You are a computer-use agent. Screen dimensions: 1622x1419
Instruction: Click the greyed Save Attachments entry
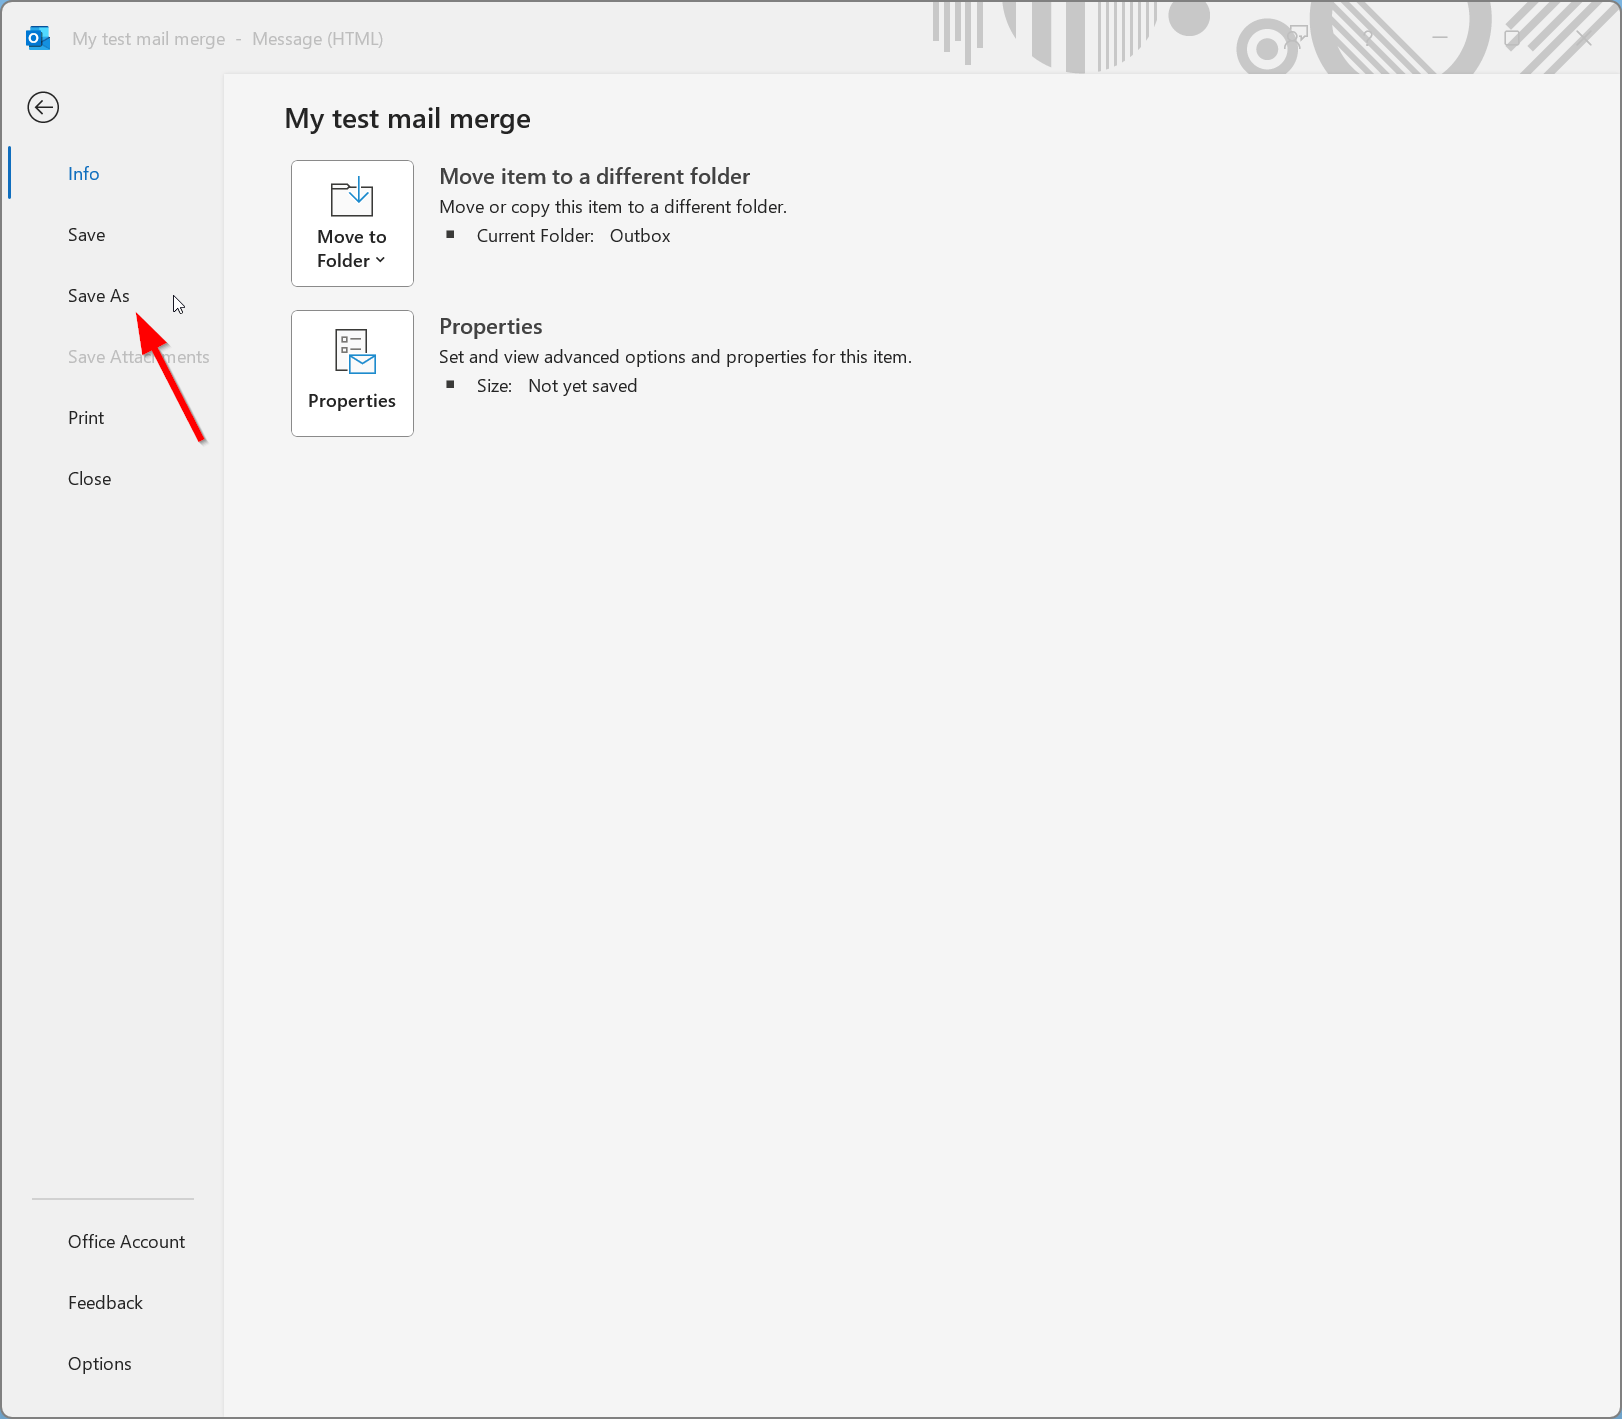[138, 357]
